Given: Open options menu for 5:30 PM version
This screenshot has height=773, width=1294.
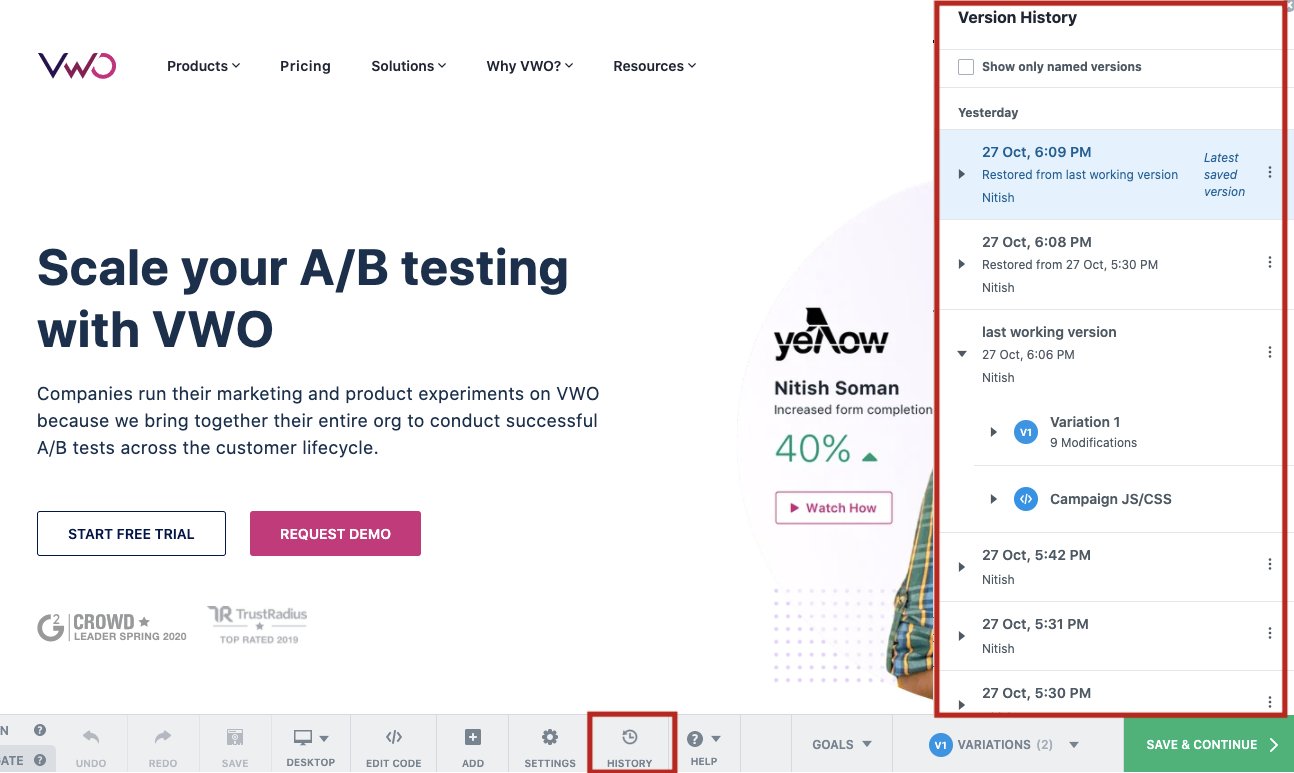Looking at the screenshot, I should (x=1270, y=702).
